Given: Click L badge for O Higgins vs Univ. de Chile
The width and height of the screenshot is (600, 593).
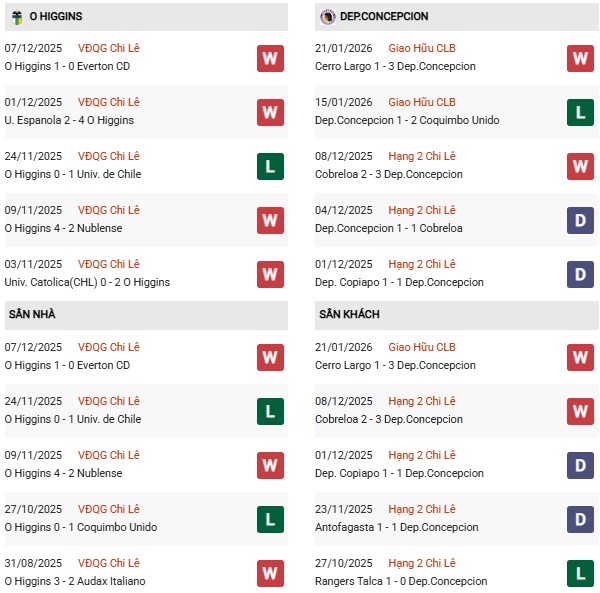Looking at the screenshot, I should coord(270,166).
